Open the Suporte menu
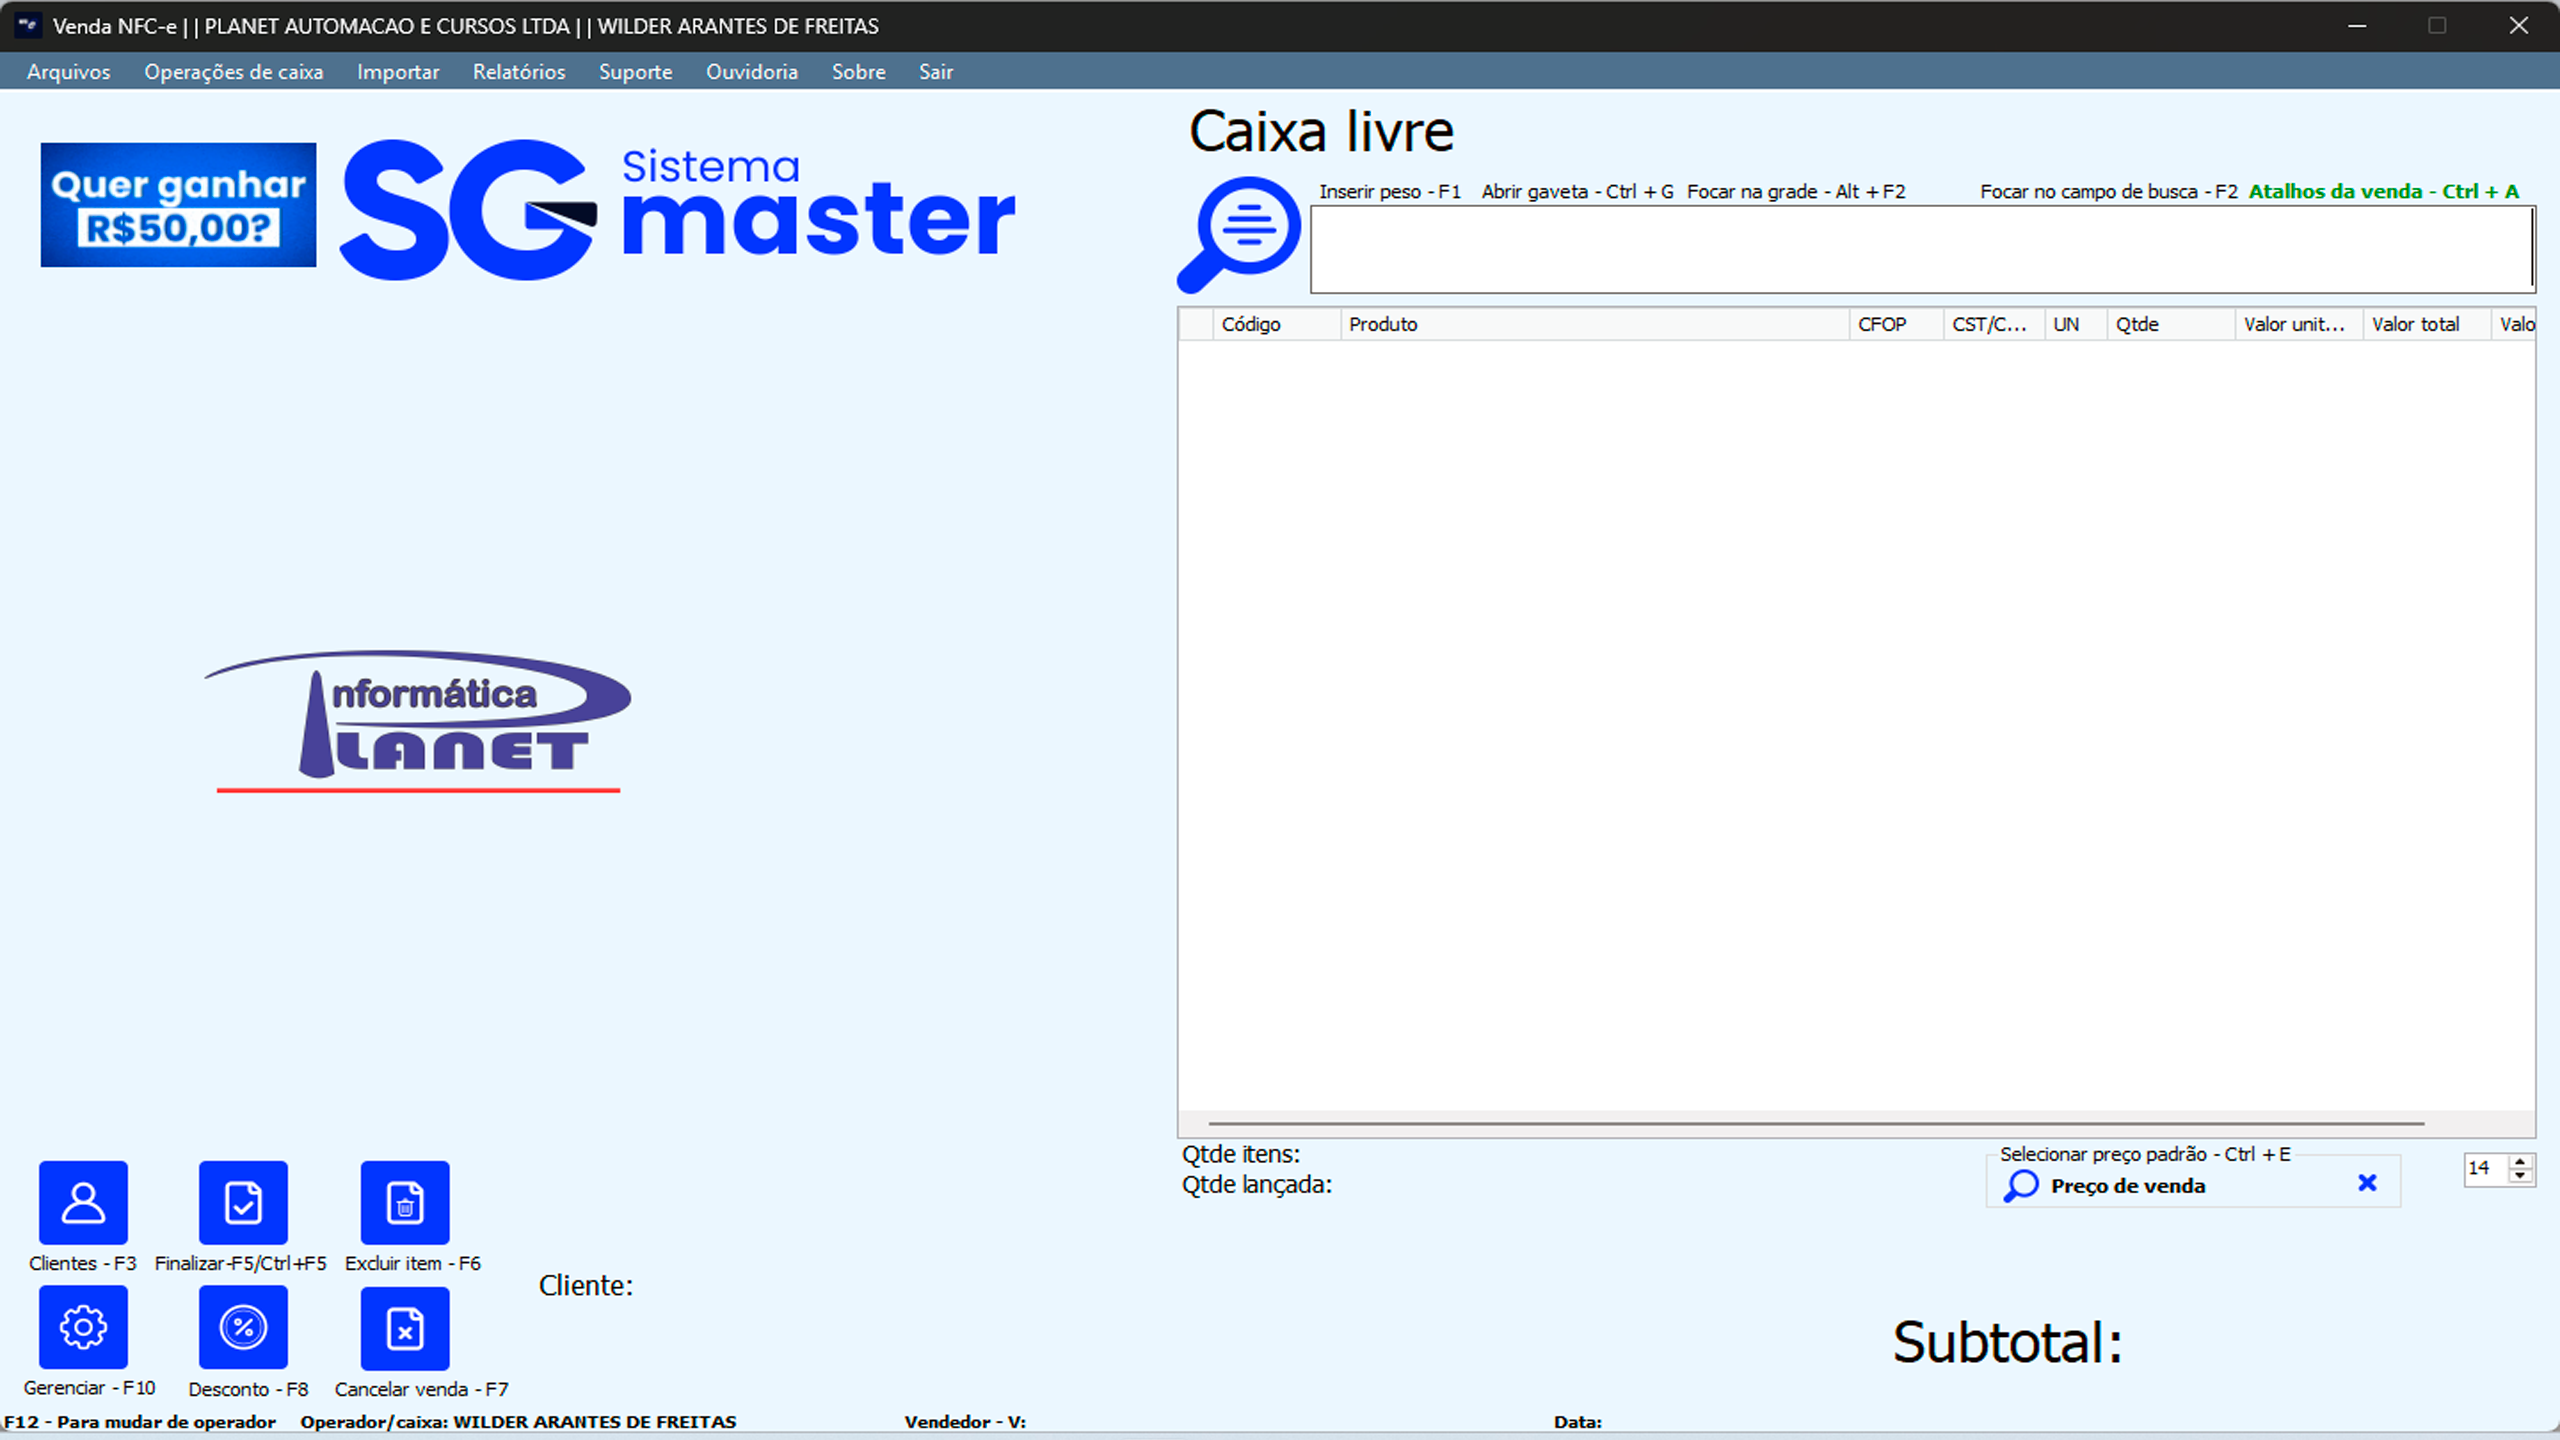This screenshot has height=1440, width=2560. [x=635, y=71]
